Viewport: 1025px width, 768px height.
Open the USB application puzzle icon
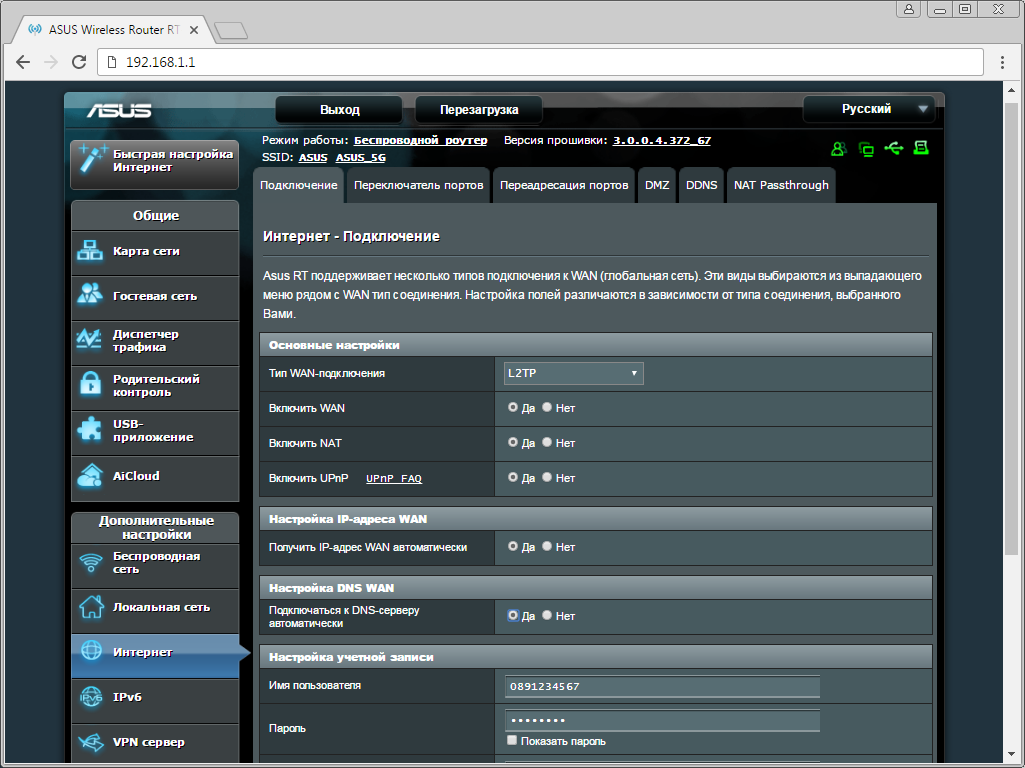click(90, 429)
